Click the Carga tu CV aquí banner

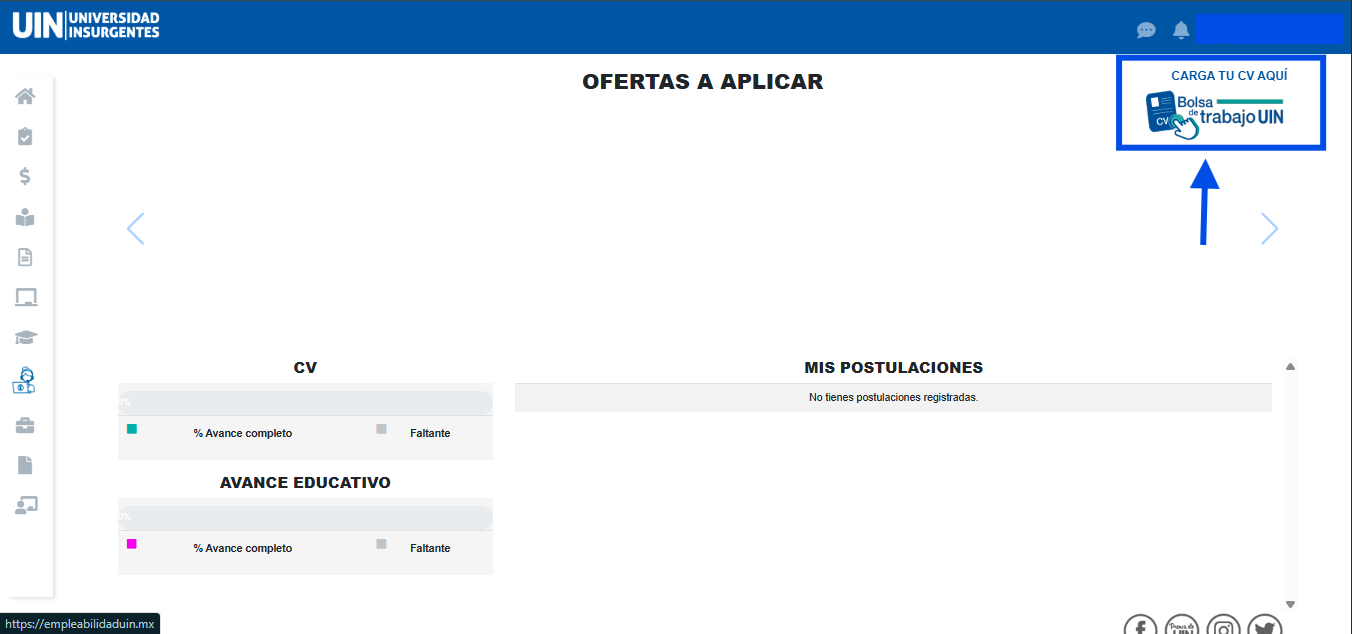coord(1220,104)
